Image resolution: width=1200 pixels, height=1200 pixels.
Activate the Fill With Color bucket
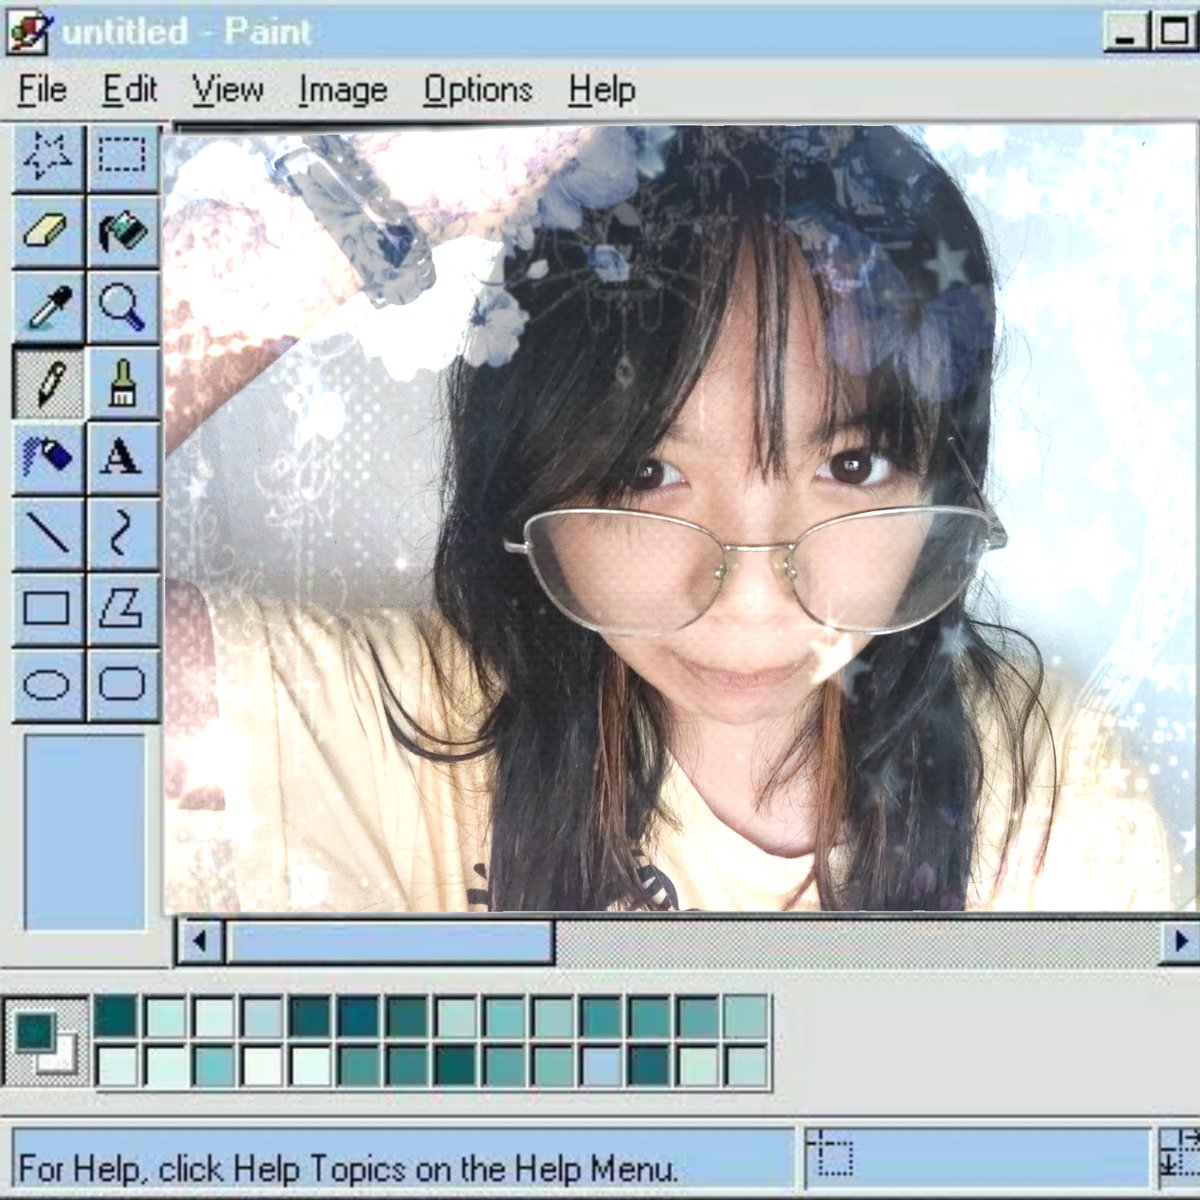[x=123, y=232]
